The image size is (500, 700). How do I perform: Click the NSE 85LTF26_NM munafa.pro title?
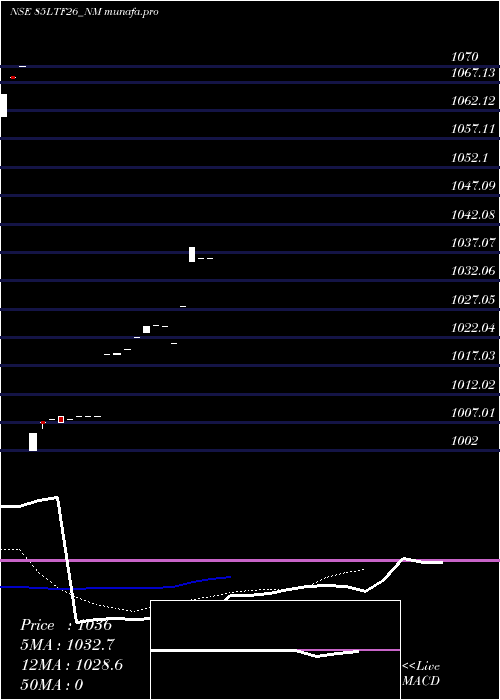coord(84,12)
